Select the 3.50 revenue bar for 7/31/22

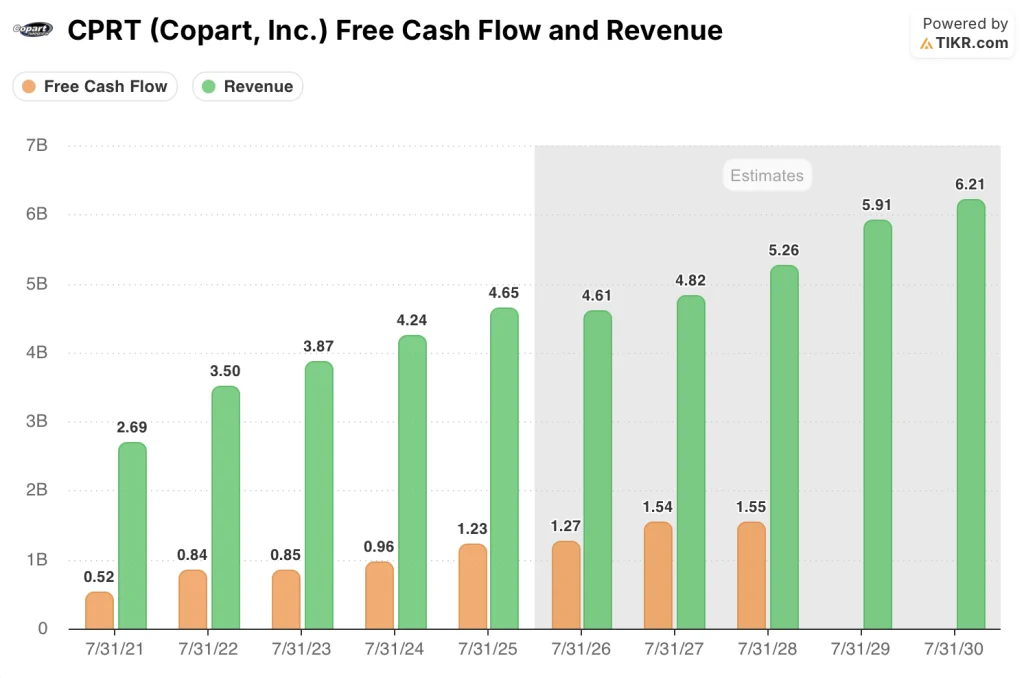[x=226, y=508]
